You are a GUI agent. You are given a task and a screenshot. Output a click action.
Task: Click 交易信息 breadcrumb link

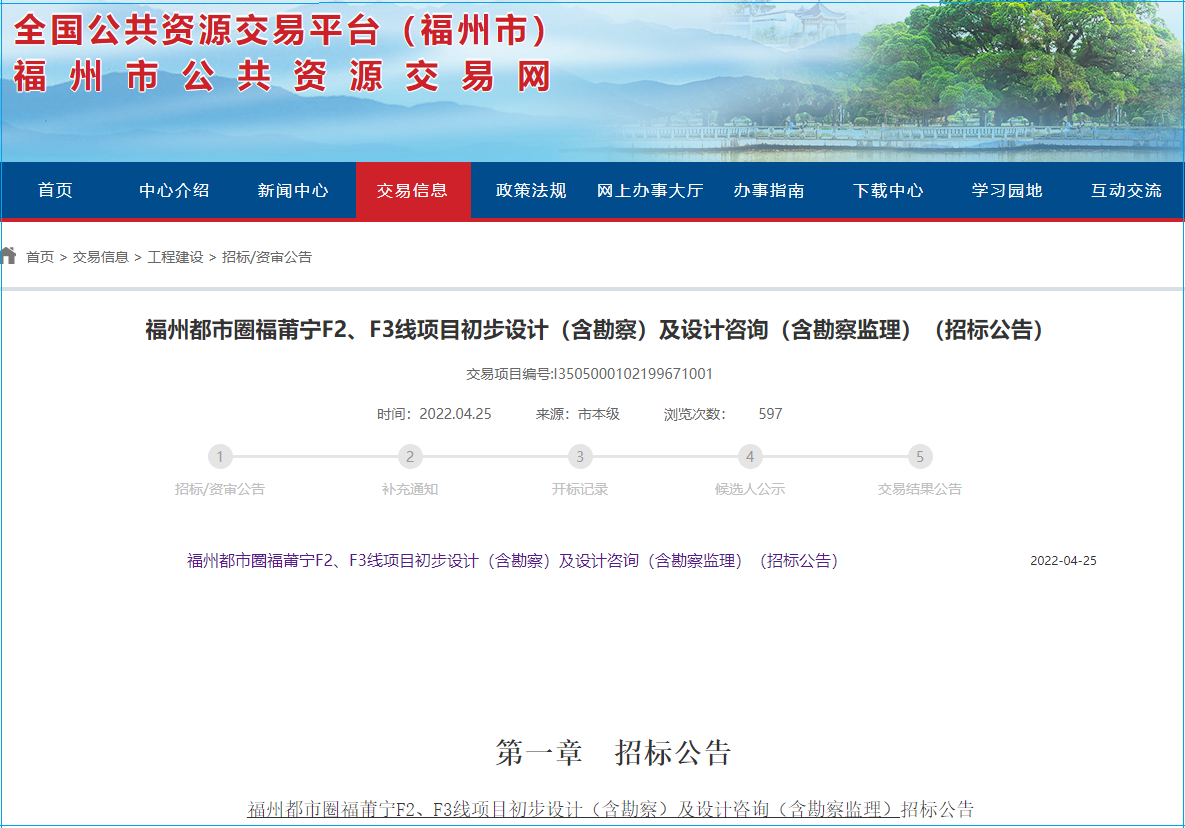point(101,257)
